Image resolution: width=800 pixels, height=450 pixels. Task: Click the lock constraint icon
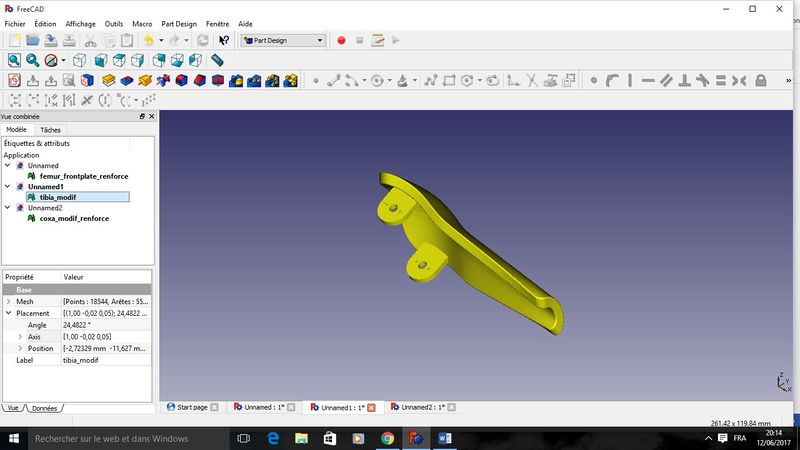760,80
